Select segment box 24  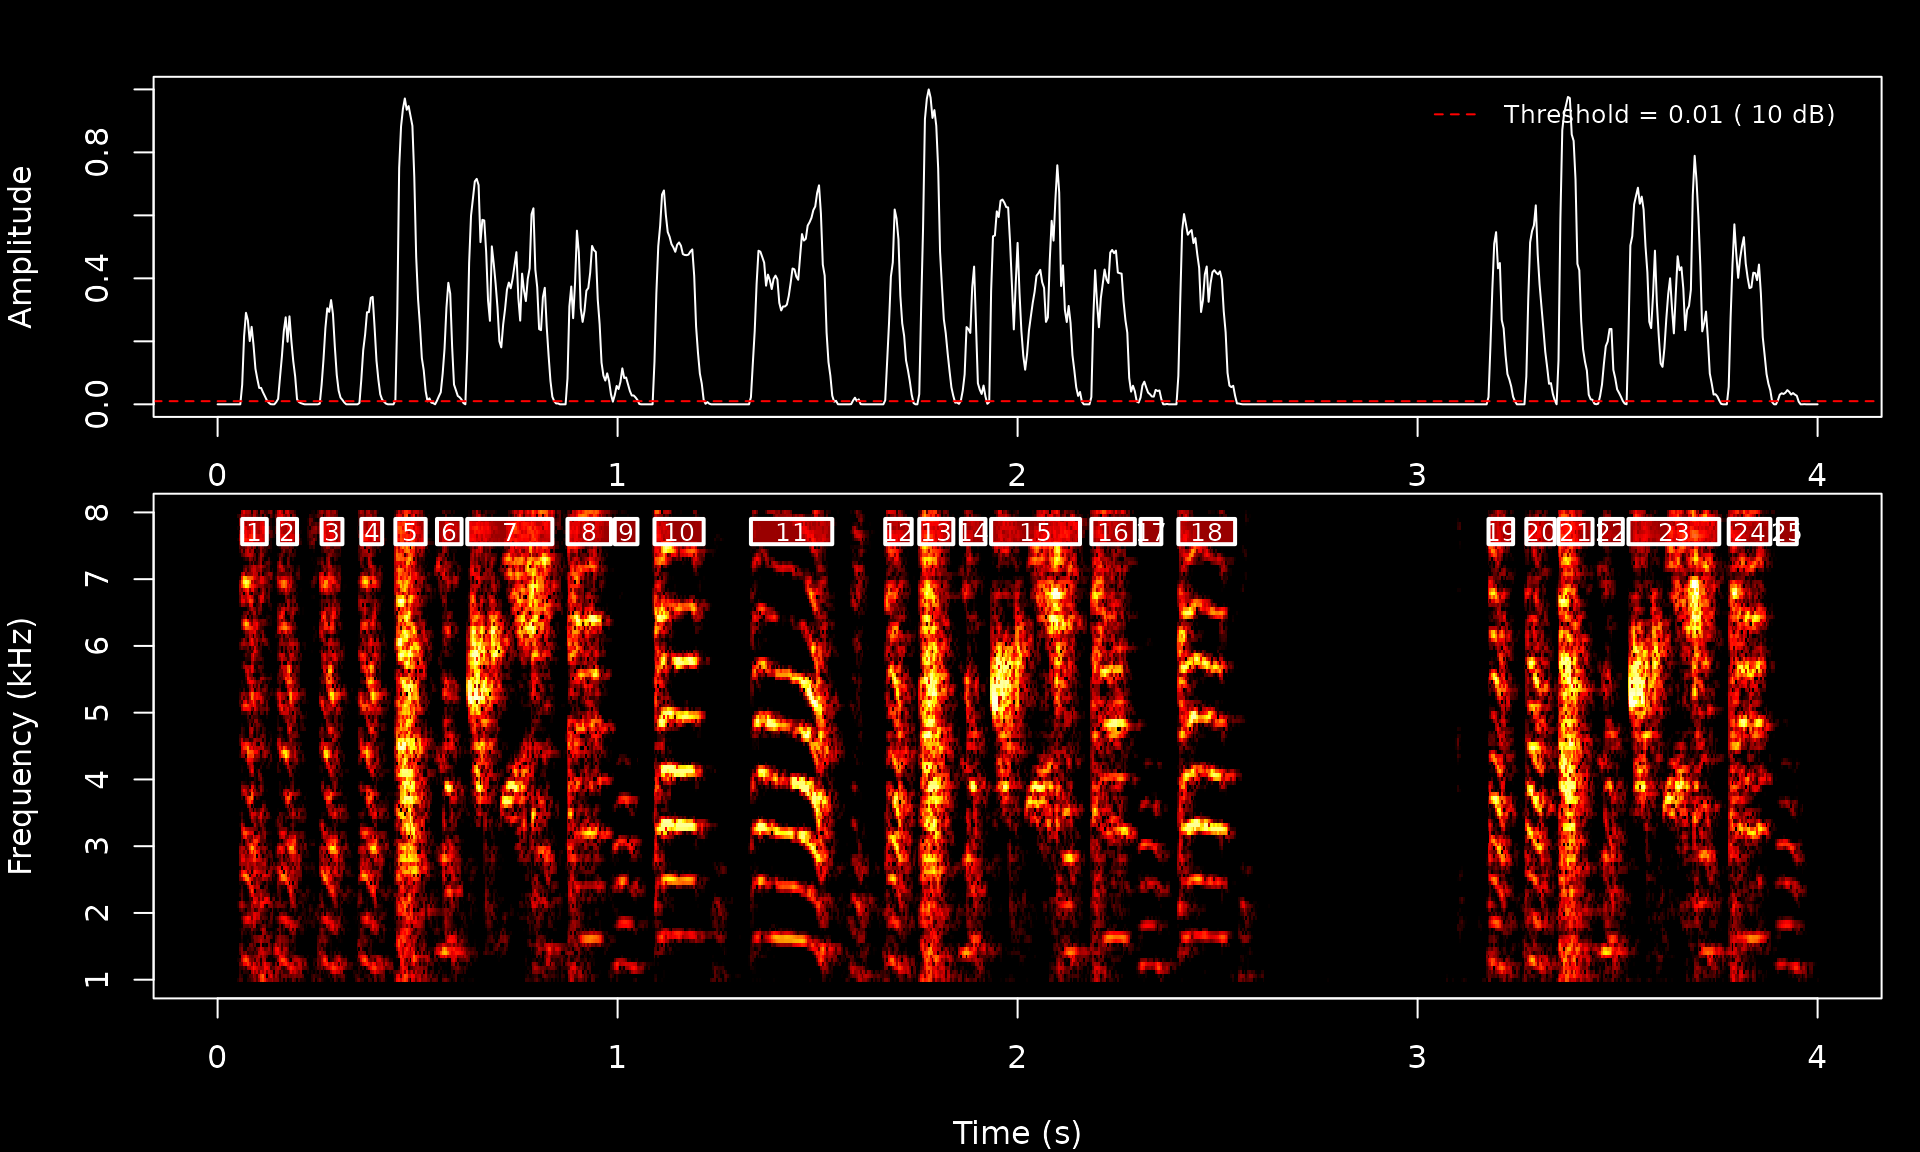[1749, 532]
